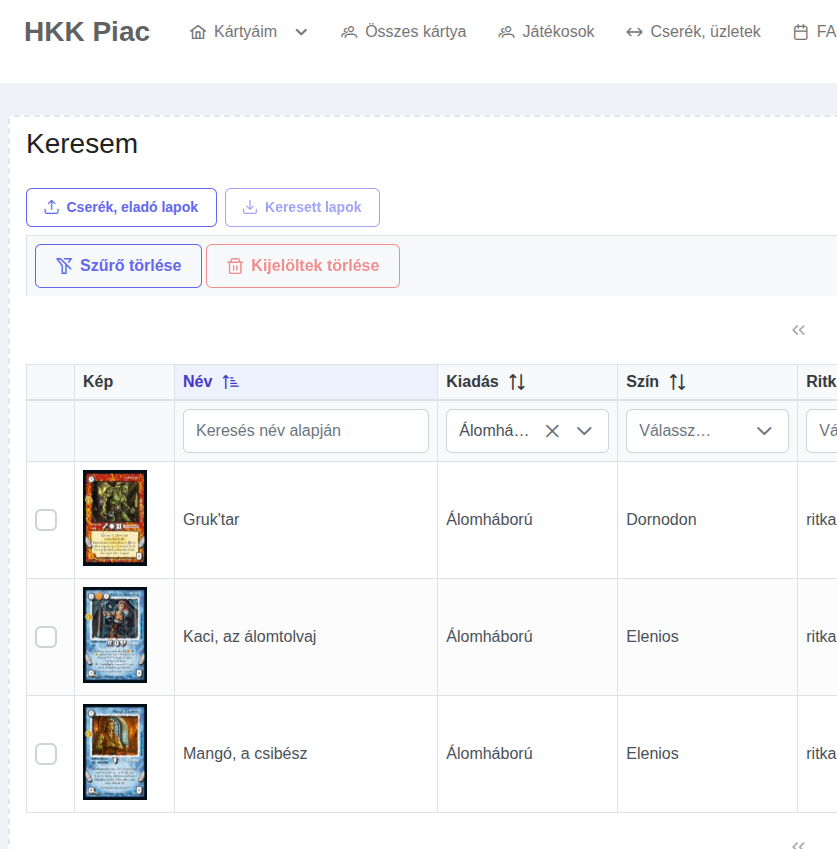The image size is (837, 849).
Task: Click the Szűrő törlése button
Action: click(118, 266)
